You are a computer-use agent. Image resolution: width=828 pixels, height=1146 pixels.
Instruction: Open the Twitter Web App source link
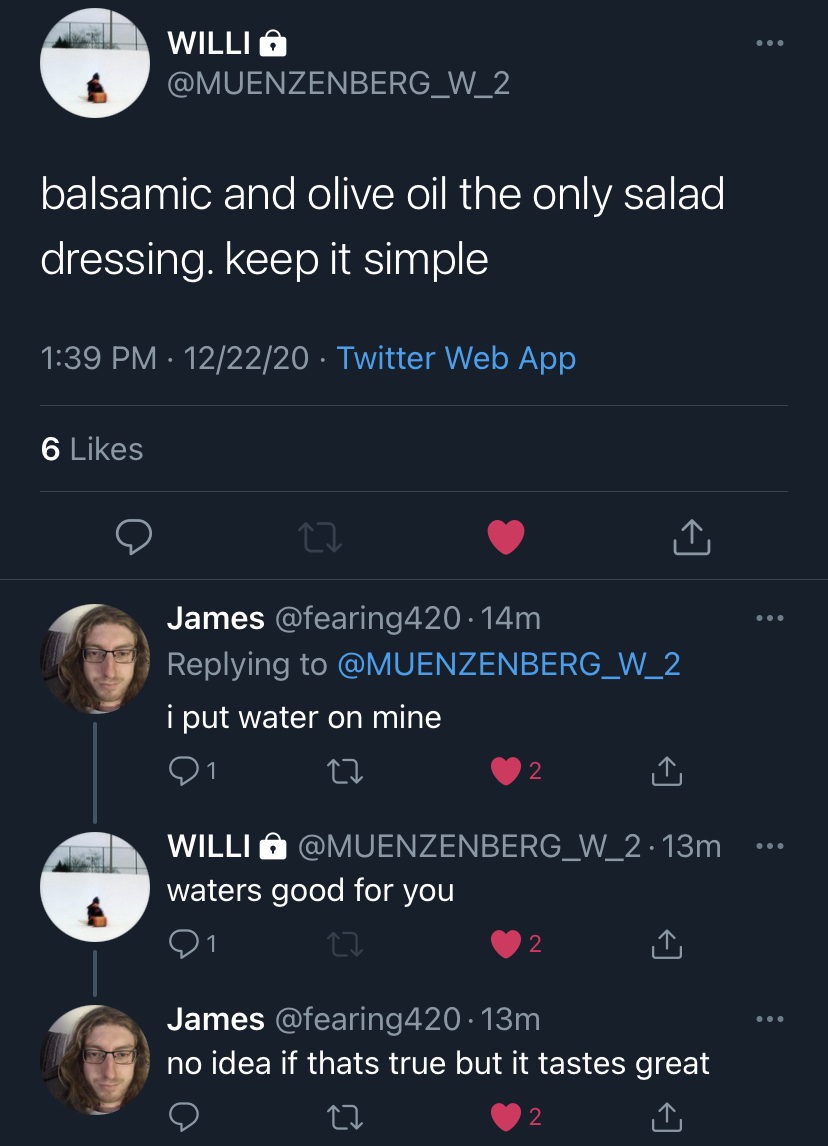[456, 358]
